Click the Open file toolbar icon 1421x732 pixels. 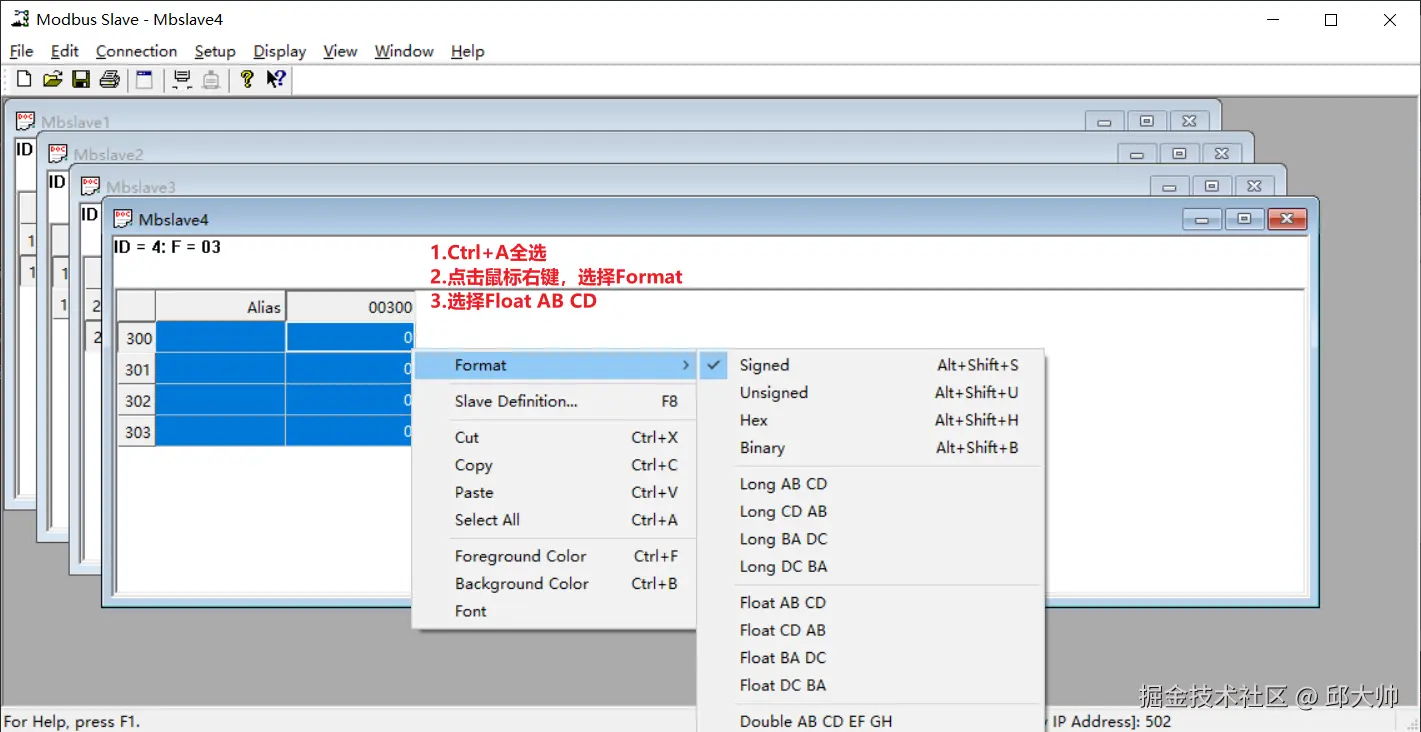(x=53, y=80)
